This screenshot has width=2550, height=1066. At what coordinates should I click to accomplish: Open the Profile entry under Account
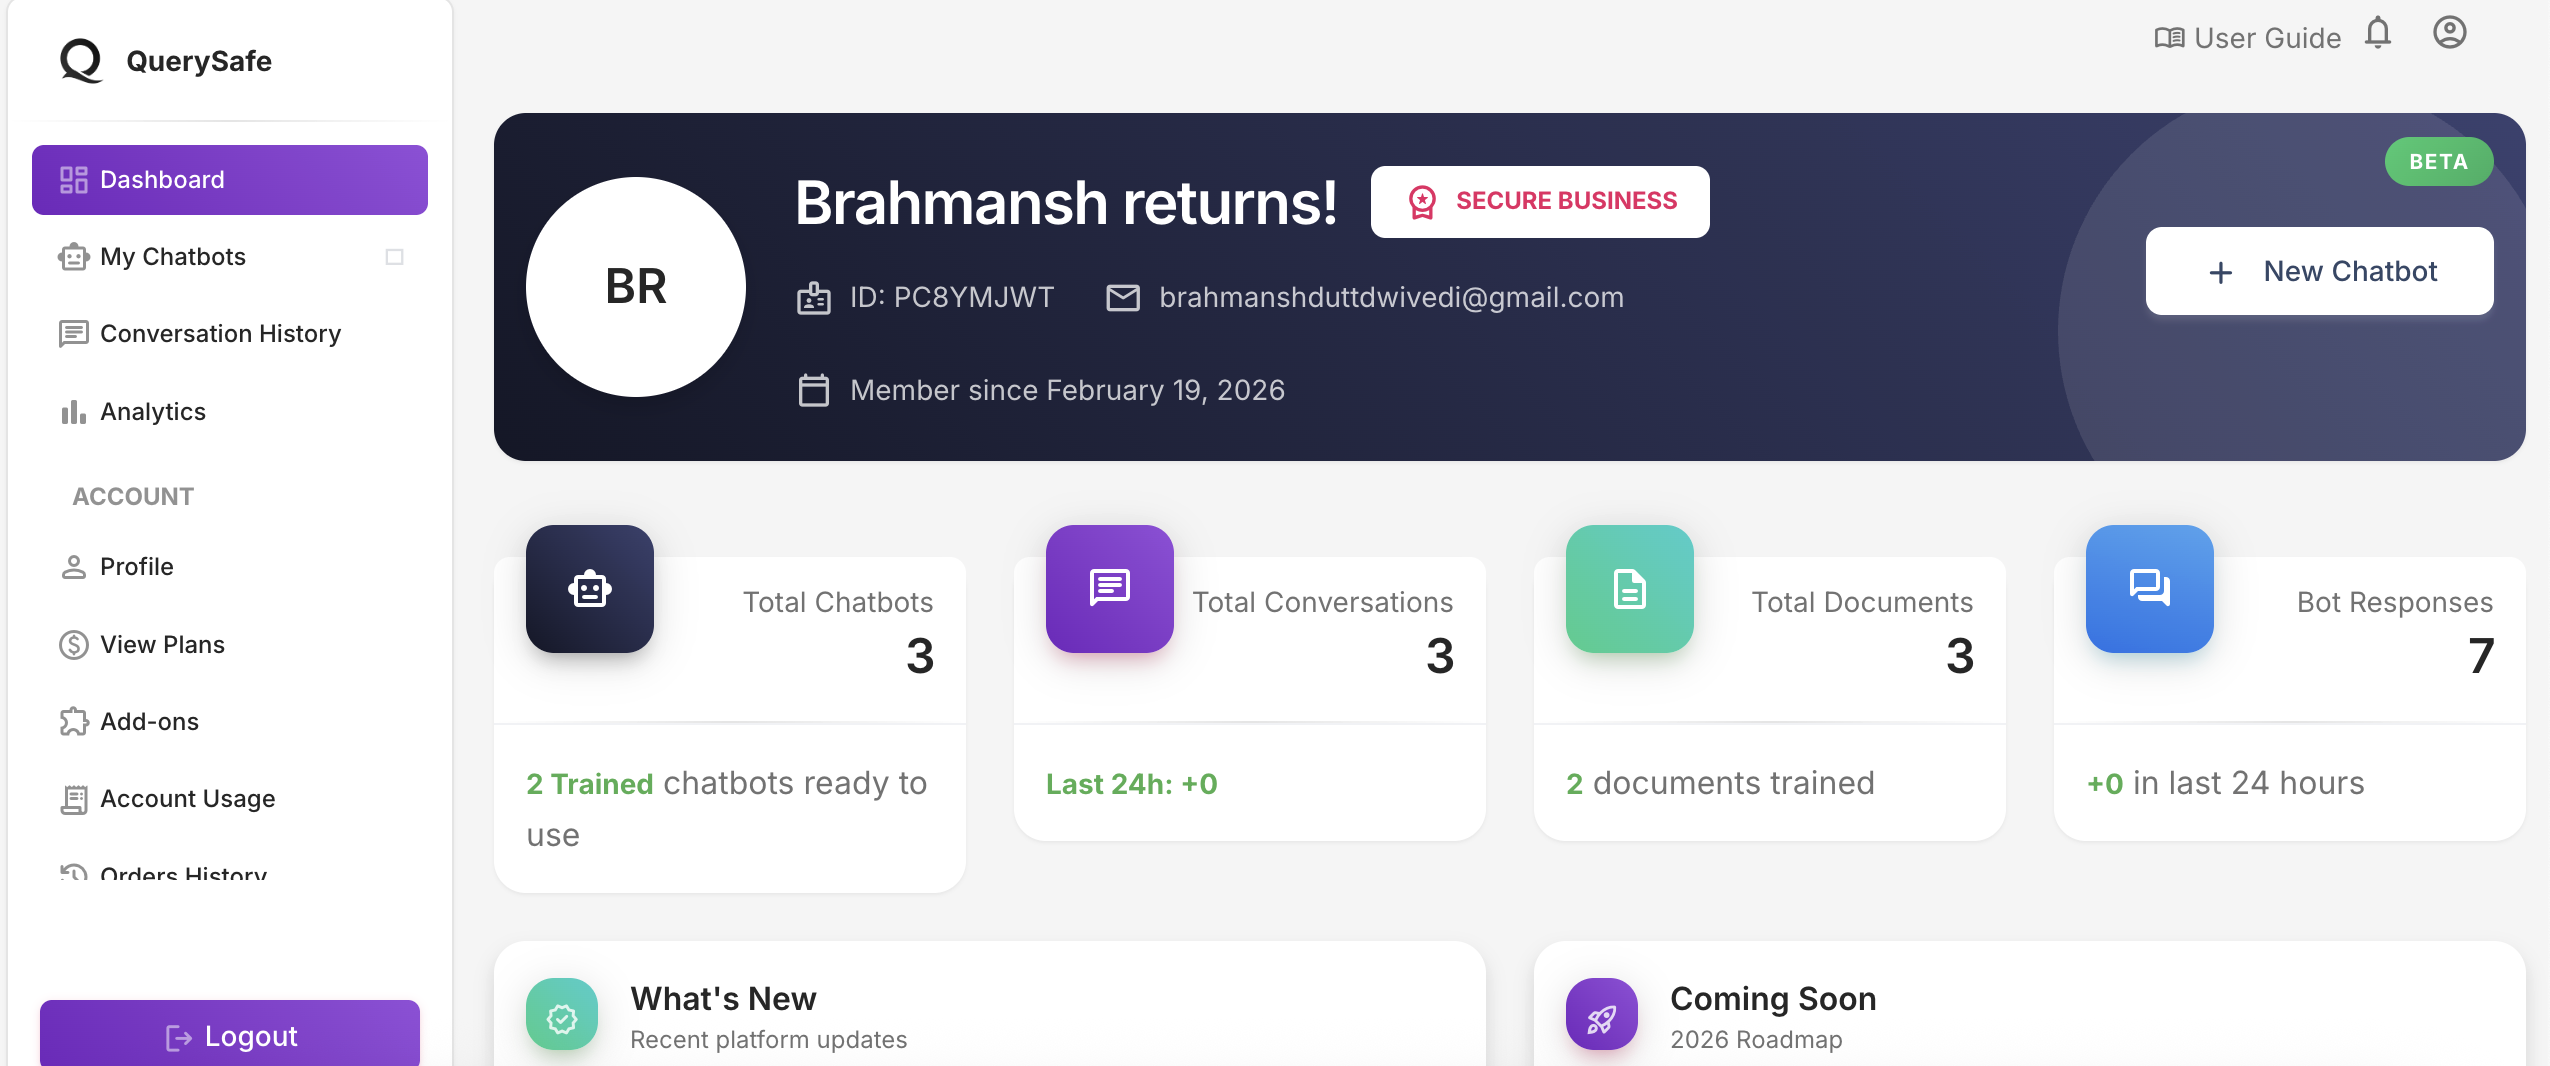click(72, 566)
